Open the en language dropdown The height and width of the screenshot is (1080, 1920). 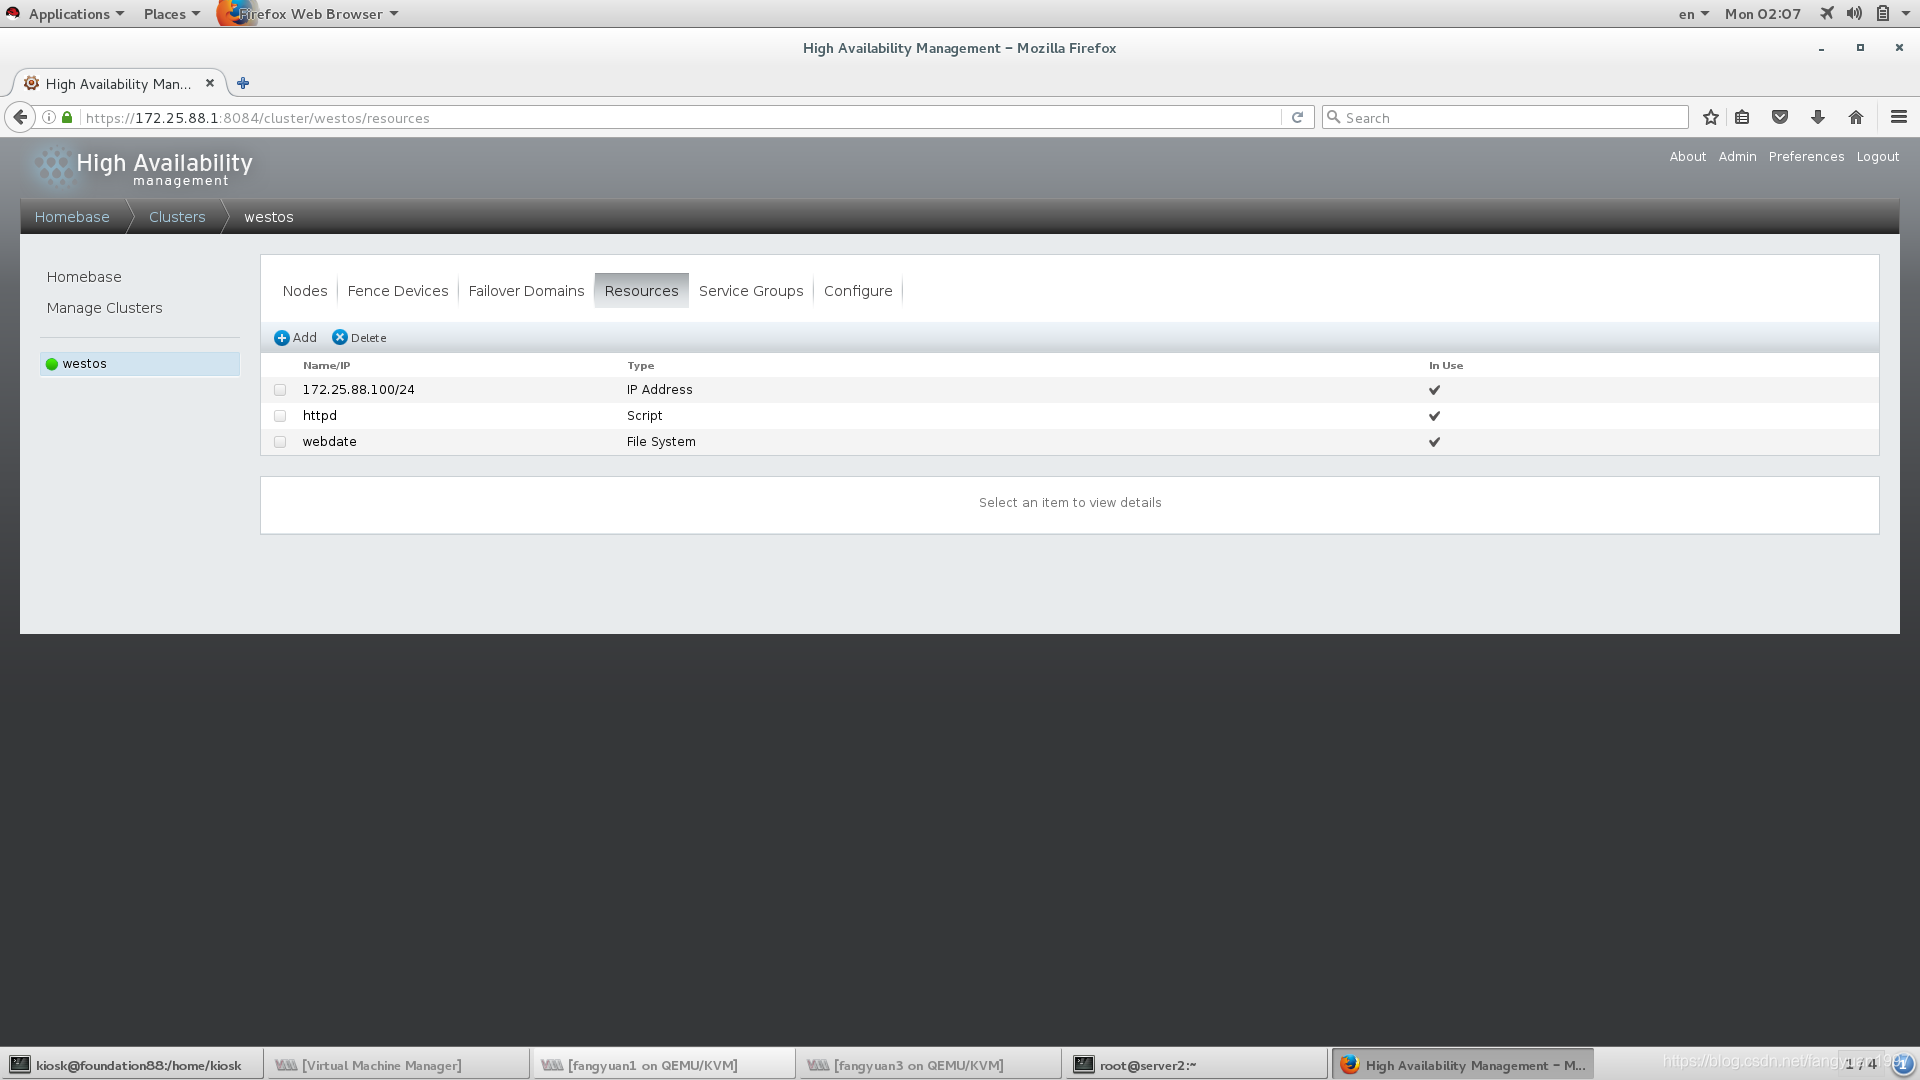tap(1692, 14)
